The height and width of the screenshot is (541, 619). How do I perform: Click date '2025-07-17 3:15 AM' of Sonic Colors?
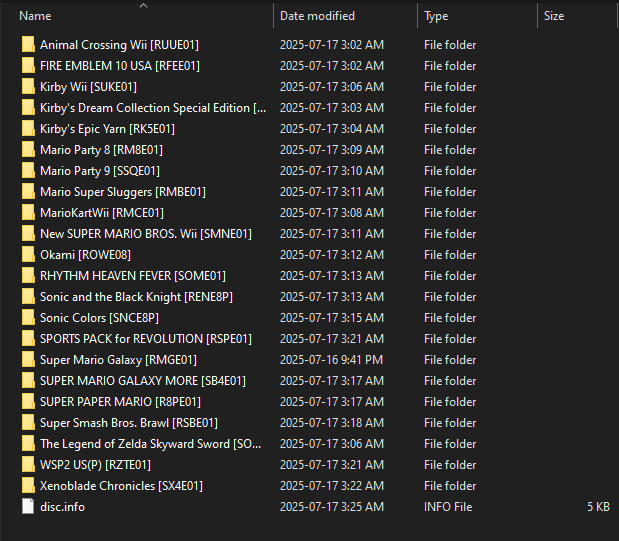click(332, 317)
